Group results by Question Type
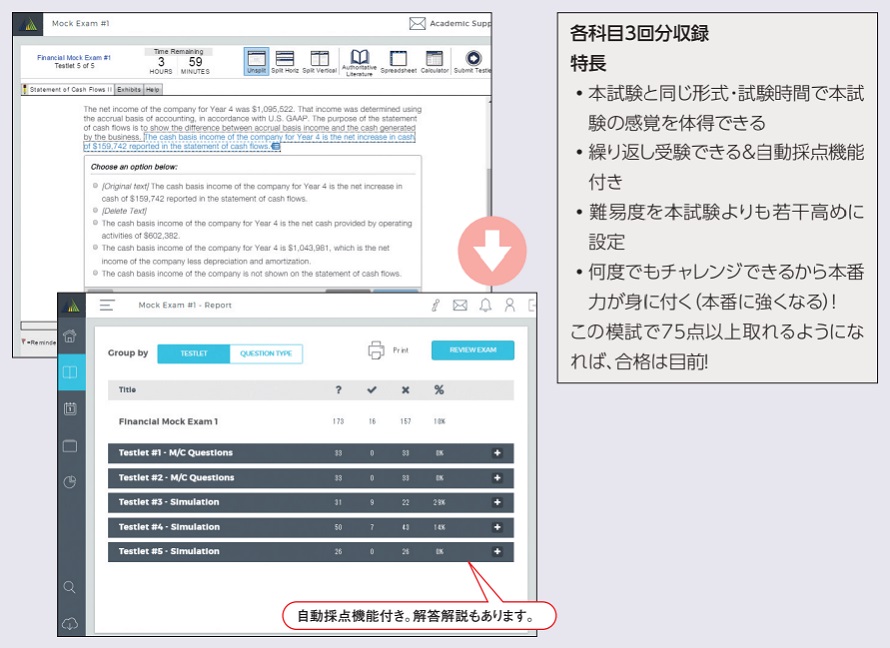The width and height of the screenshot is (890, 648). [266, 353]
